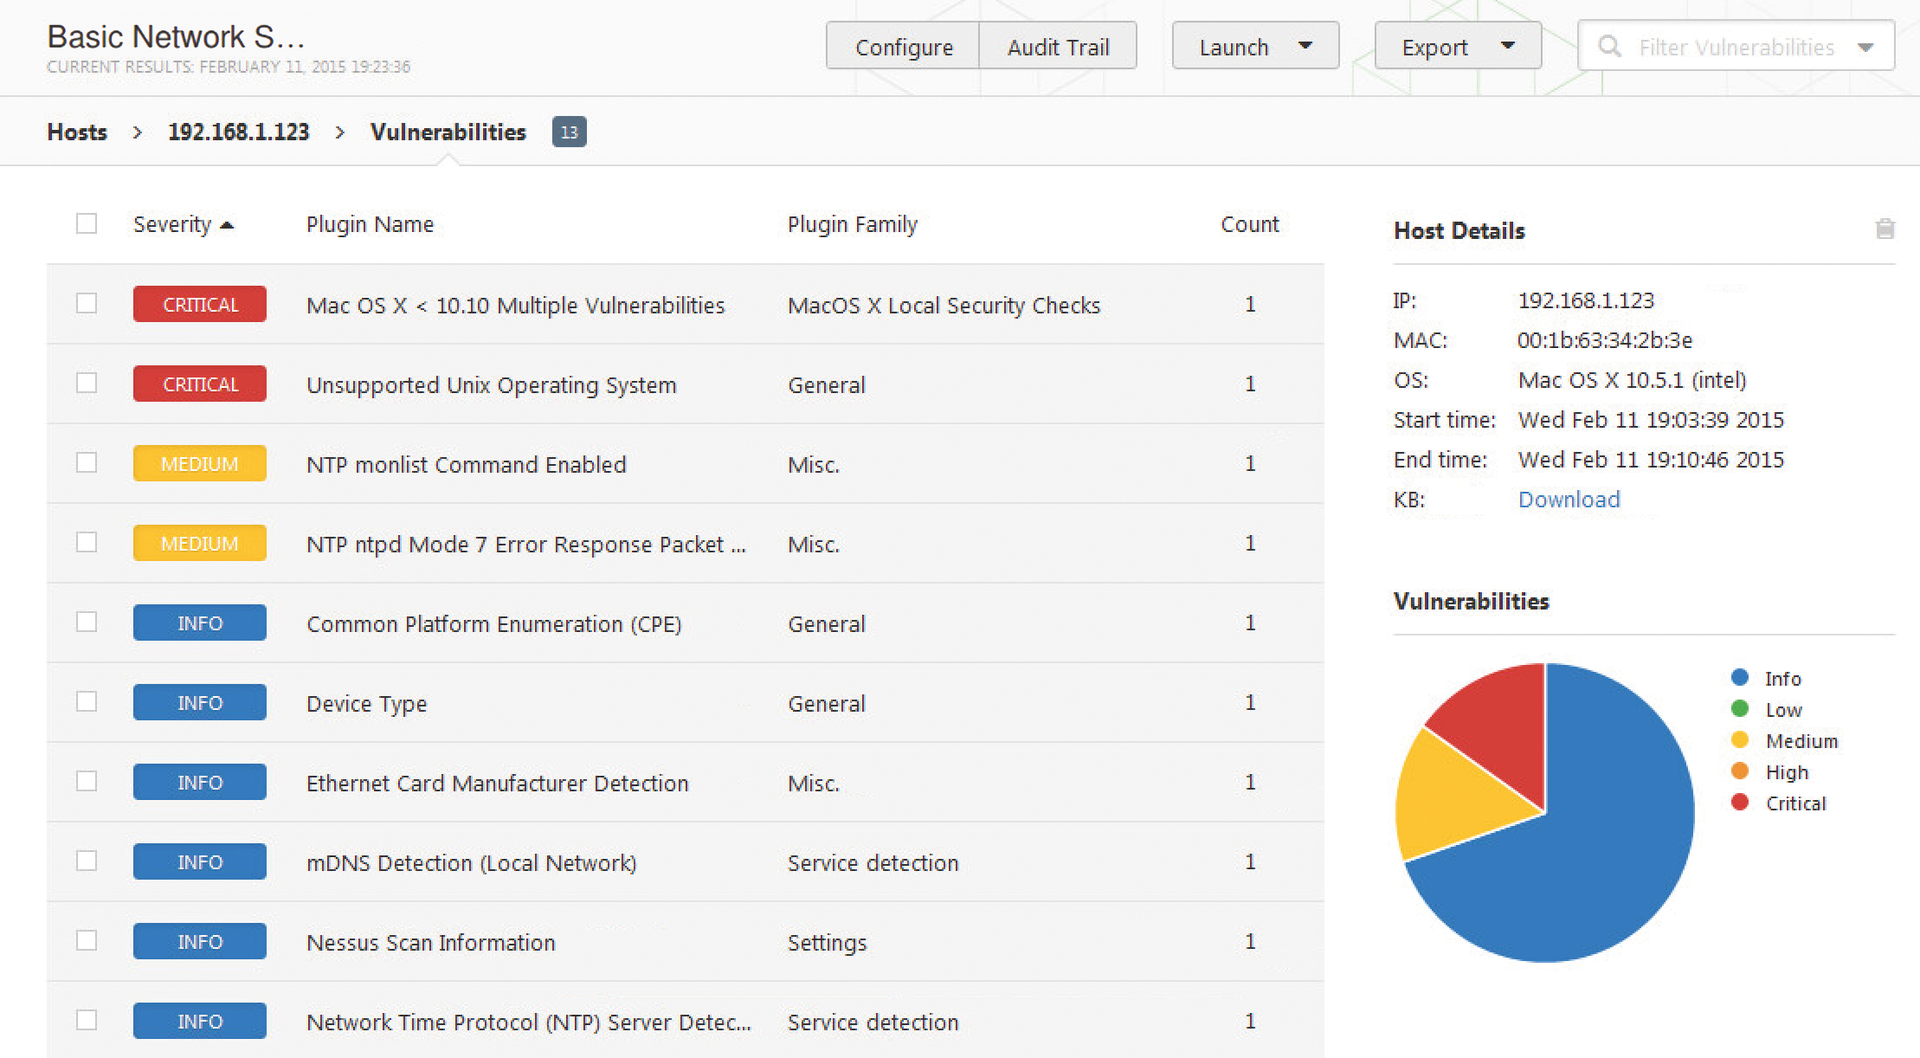Image resolution: width=1920 pixels, height=1058 pixels.
Task: Toggle the select-all checkbox in table header
Action: point(87,224)
